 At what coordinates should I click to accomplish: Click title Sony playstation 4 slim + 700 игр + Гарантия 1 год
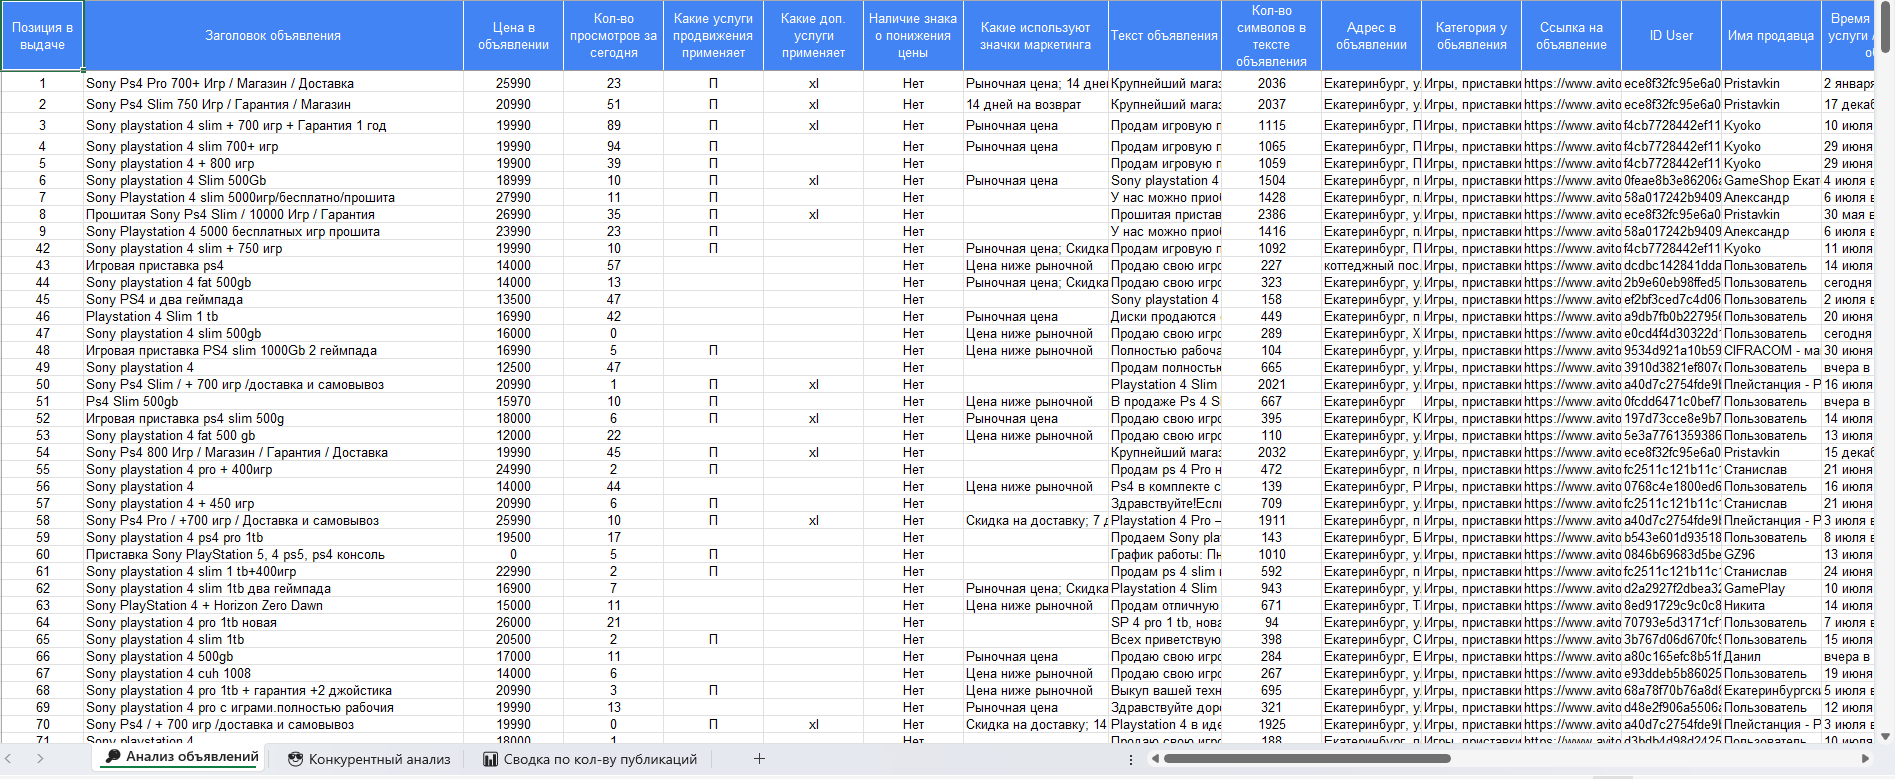[236, 126]
